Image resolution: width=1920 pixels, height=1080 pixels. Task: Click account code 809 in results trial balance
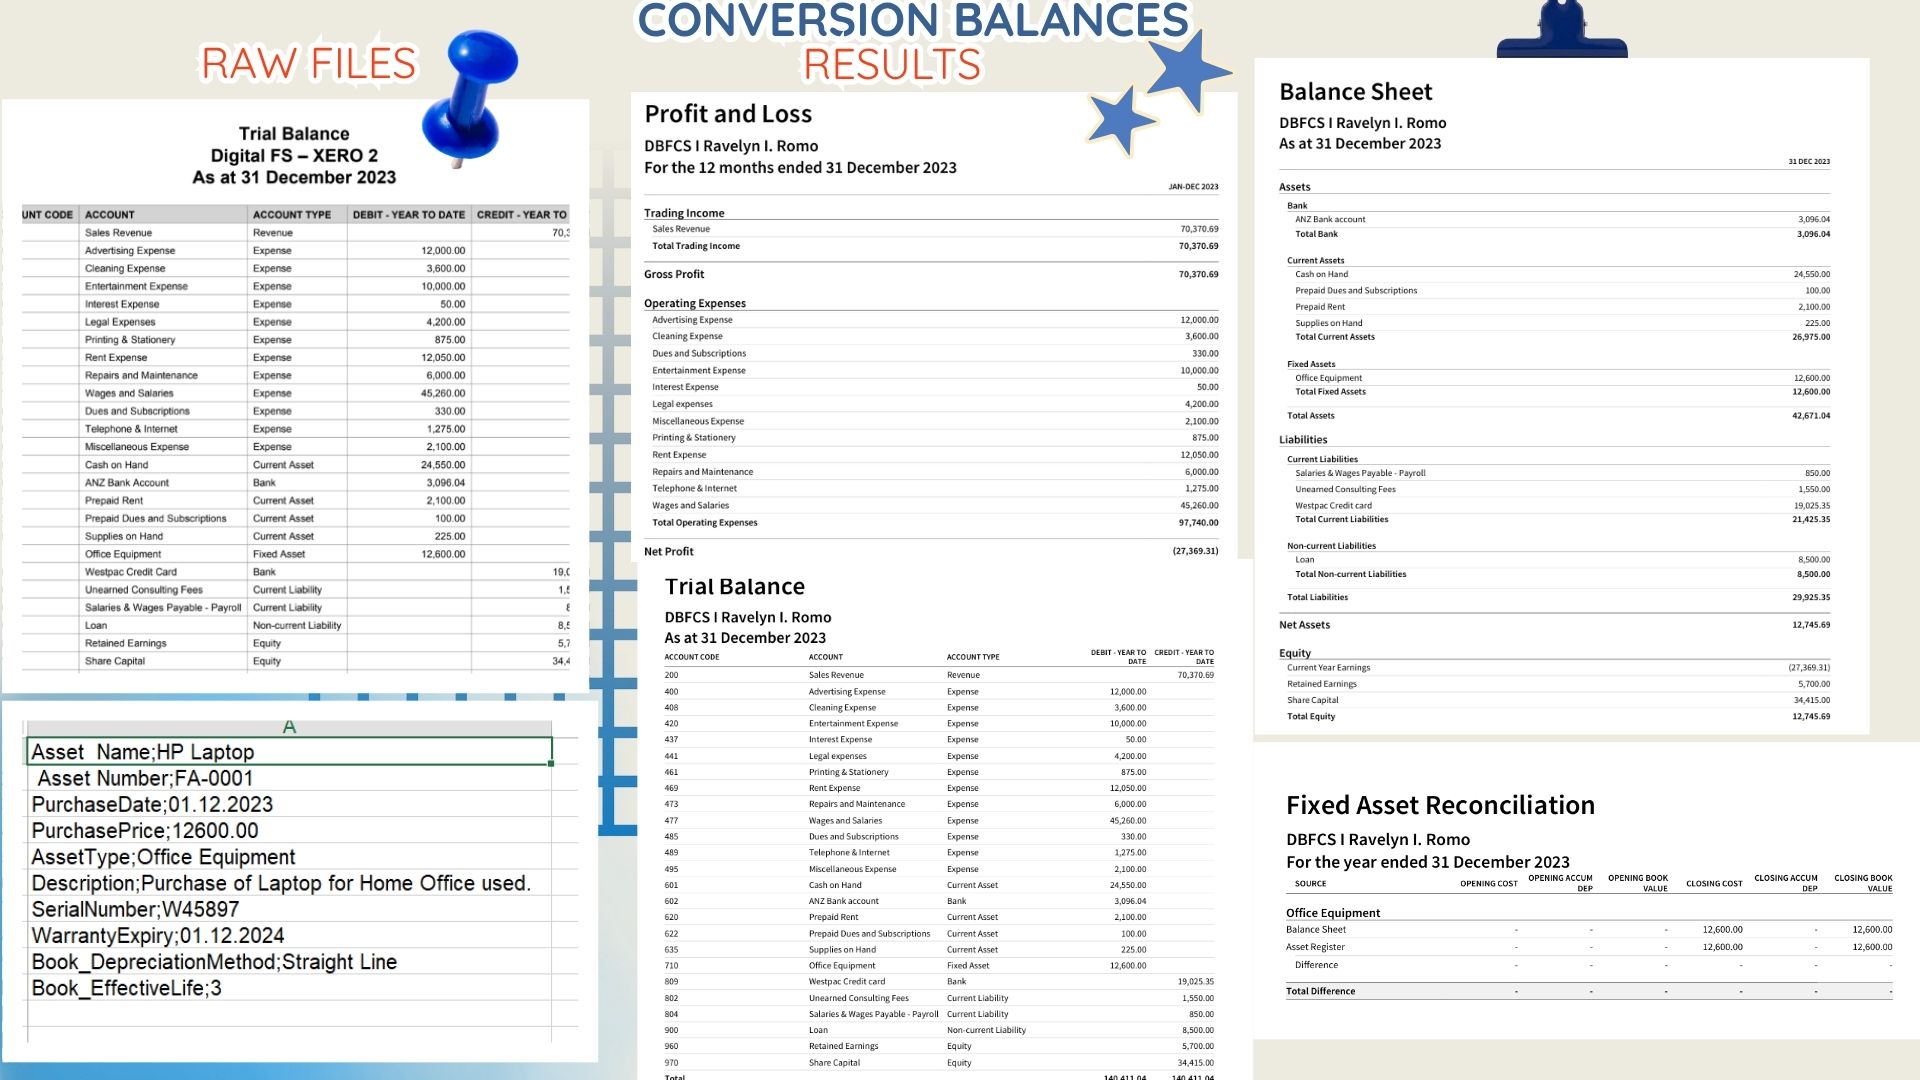pos(671,982)
